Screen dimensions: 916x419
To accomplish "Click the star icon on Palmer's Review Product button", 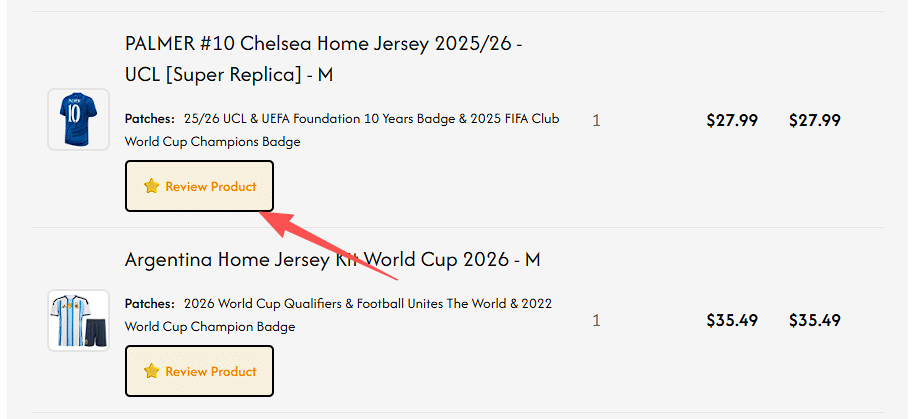I will [152, 187].
